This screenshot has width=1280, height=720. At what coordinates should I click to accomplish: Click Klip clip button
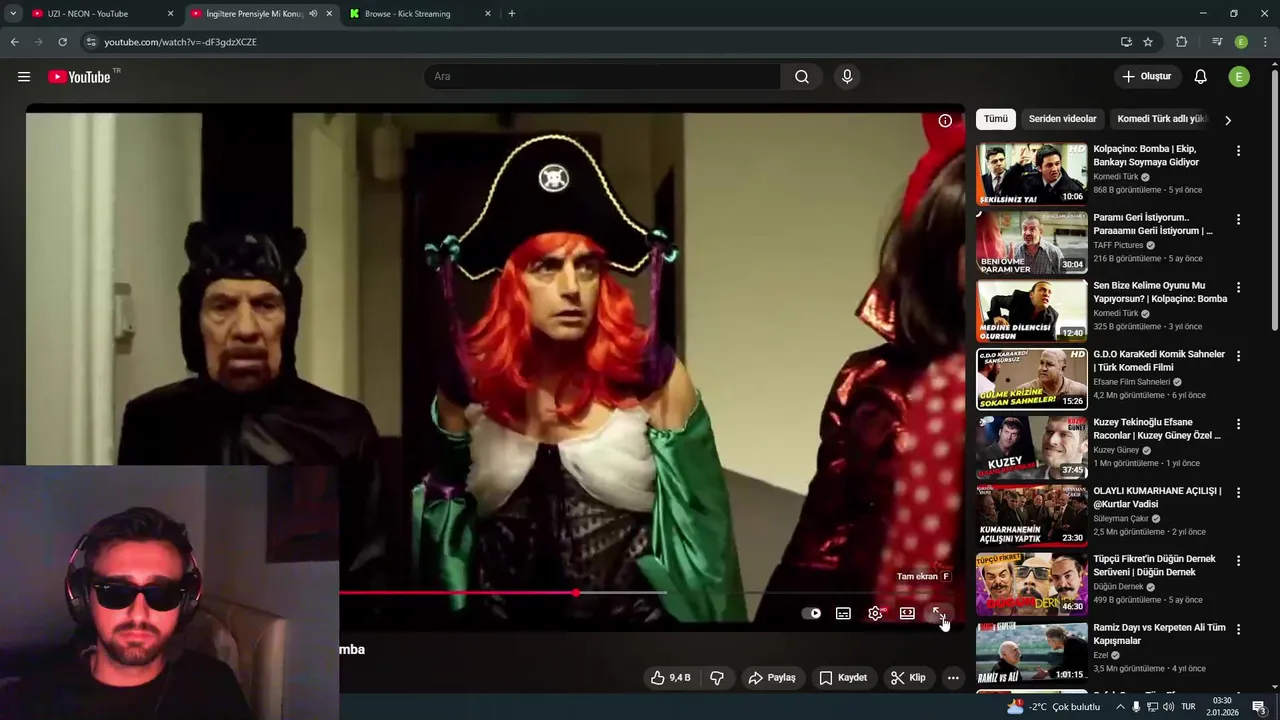point(908,678)
